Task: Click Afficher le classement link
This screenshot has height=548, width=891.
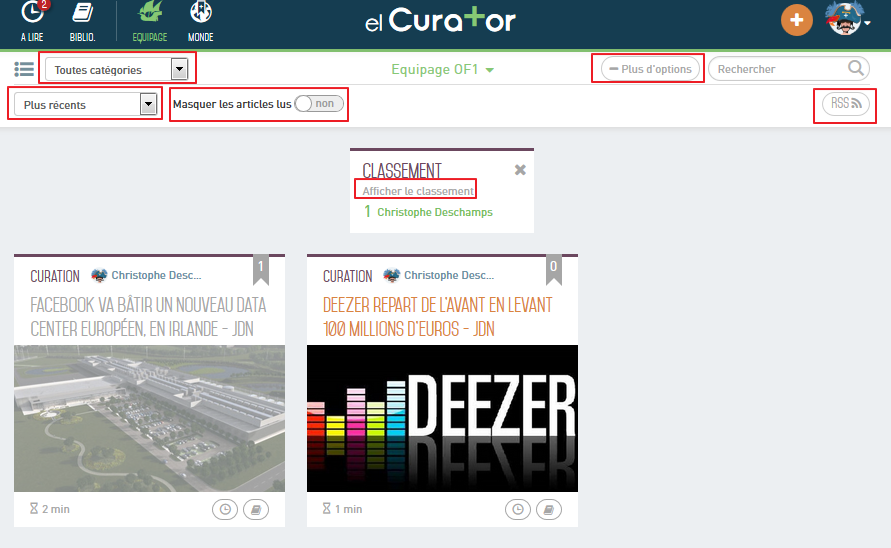Action: (418, 191)
